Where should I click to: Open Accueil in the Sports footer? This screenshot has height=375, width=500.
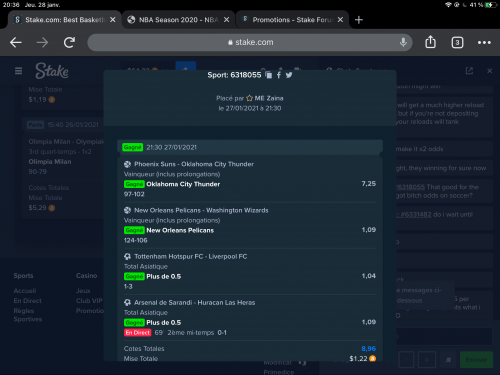pos(25,291)
